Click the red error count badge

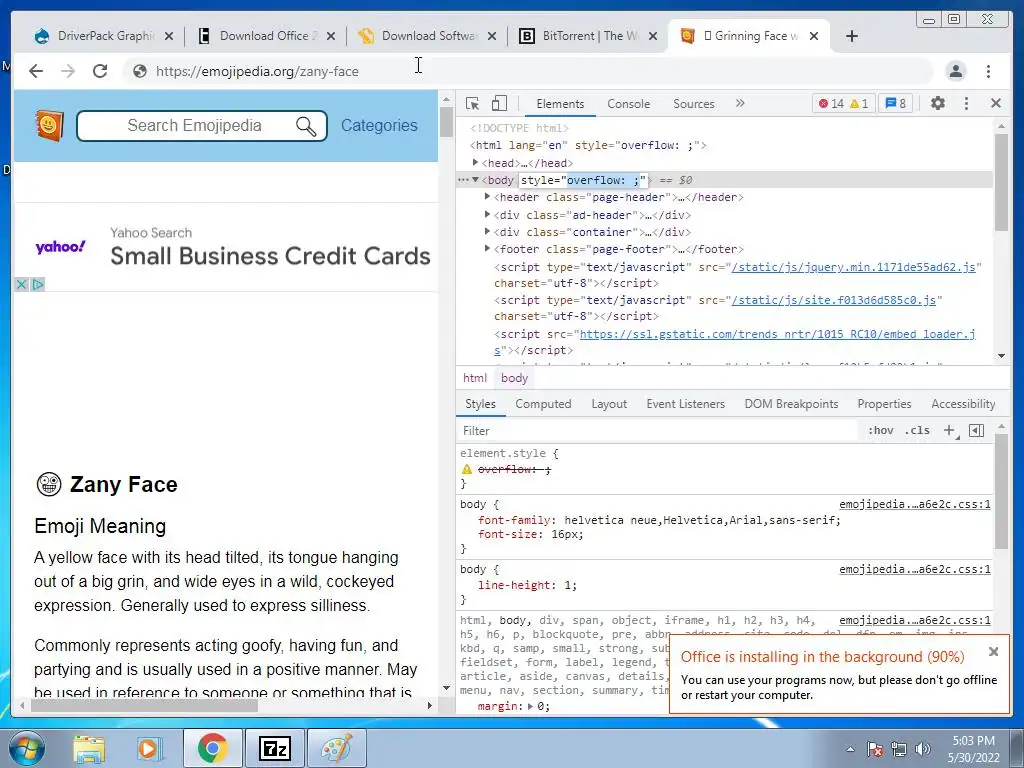pos(831,103)
